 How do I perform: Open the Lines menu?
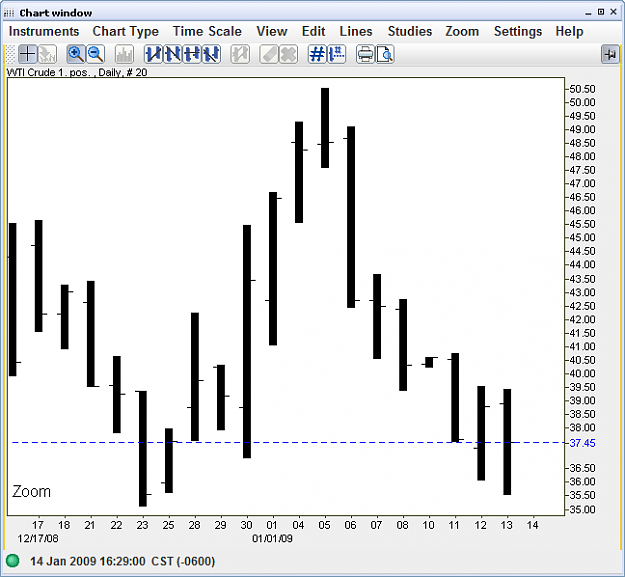coord(356,31)
